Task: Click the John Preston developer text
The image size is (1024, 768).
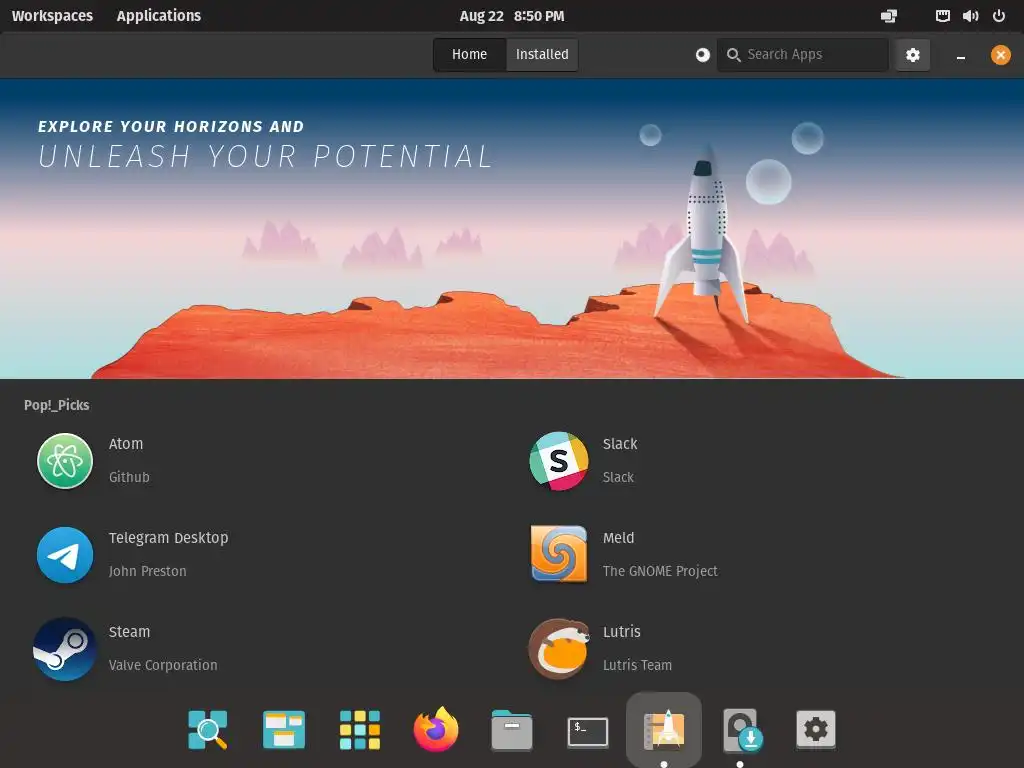Action: click(148, 571)
